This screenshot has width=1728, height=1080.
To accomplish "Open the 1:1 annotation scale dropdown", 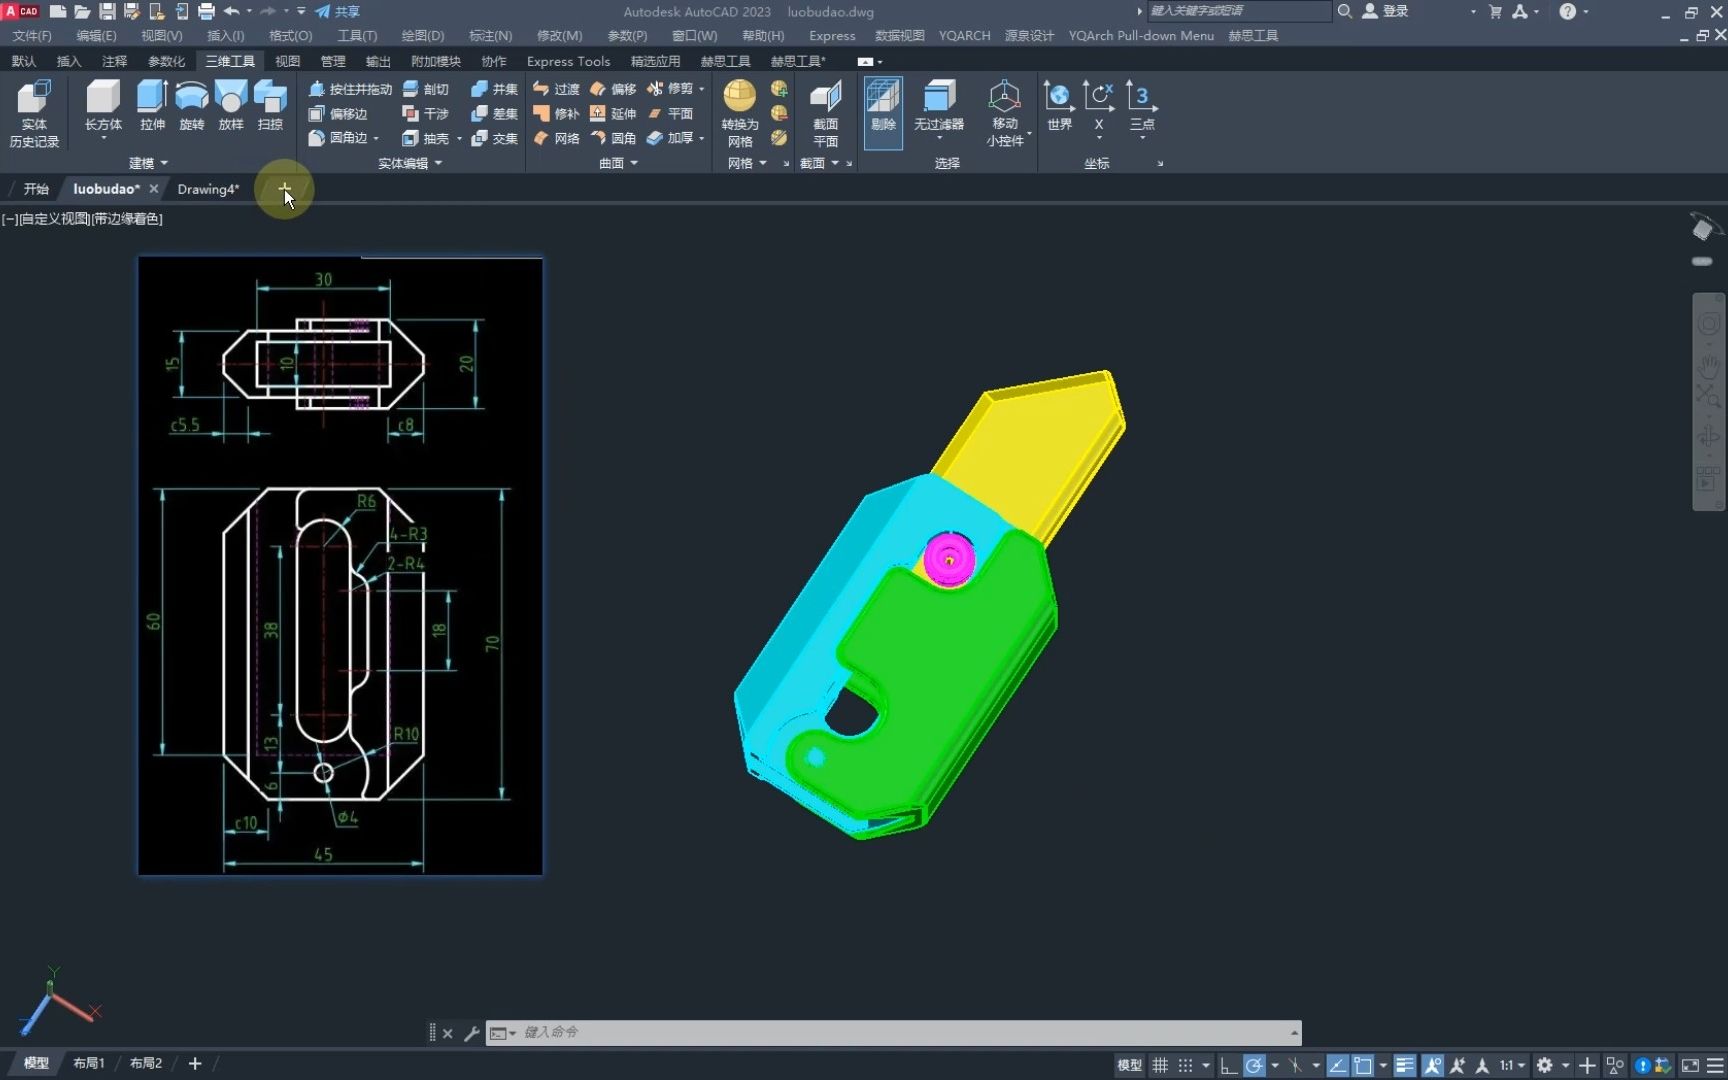I will tap(1511, 1065).
